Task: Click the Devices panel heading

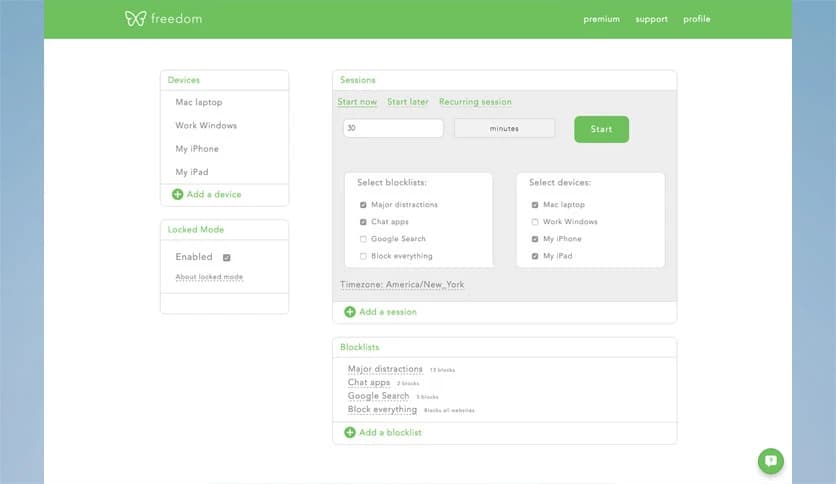Action: tap(183, 80)
